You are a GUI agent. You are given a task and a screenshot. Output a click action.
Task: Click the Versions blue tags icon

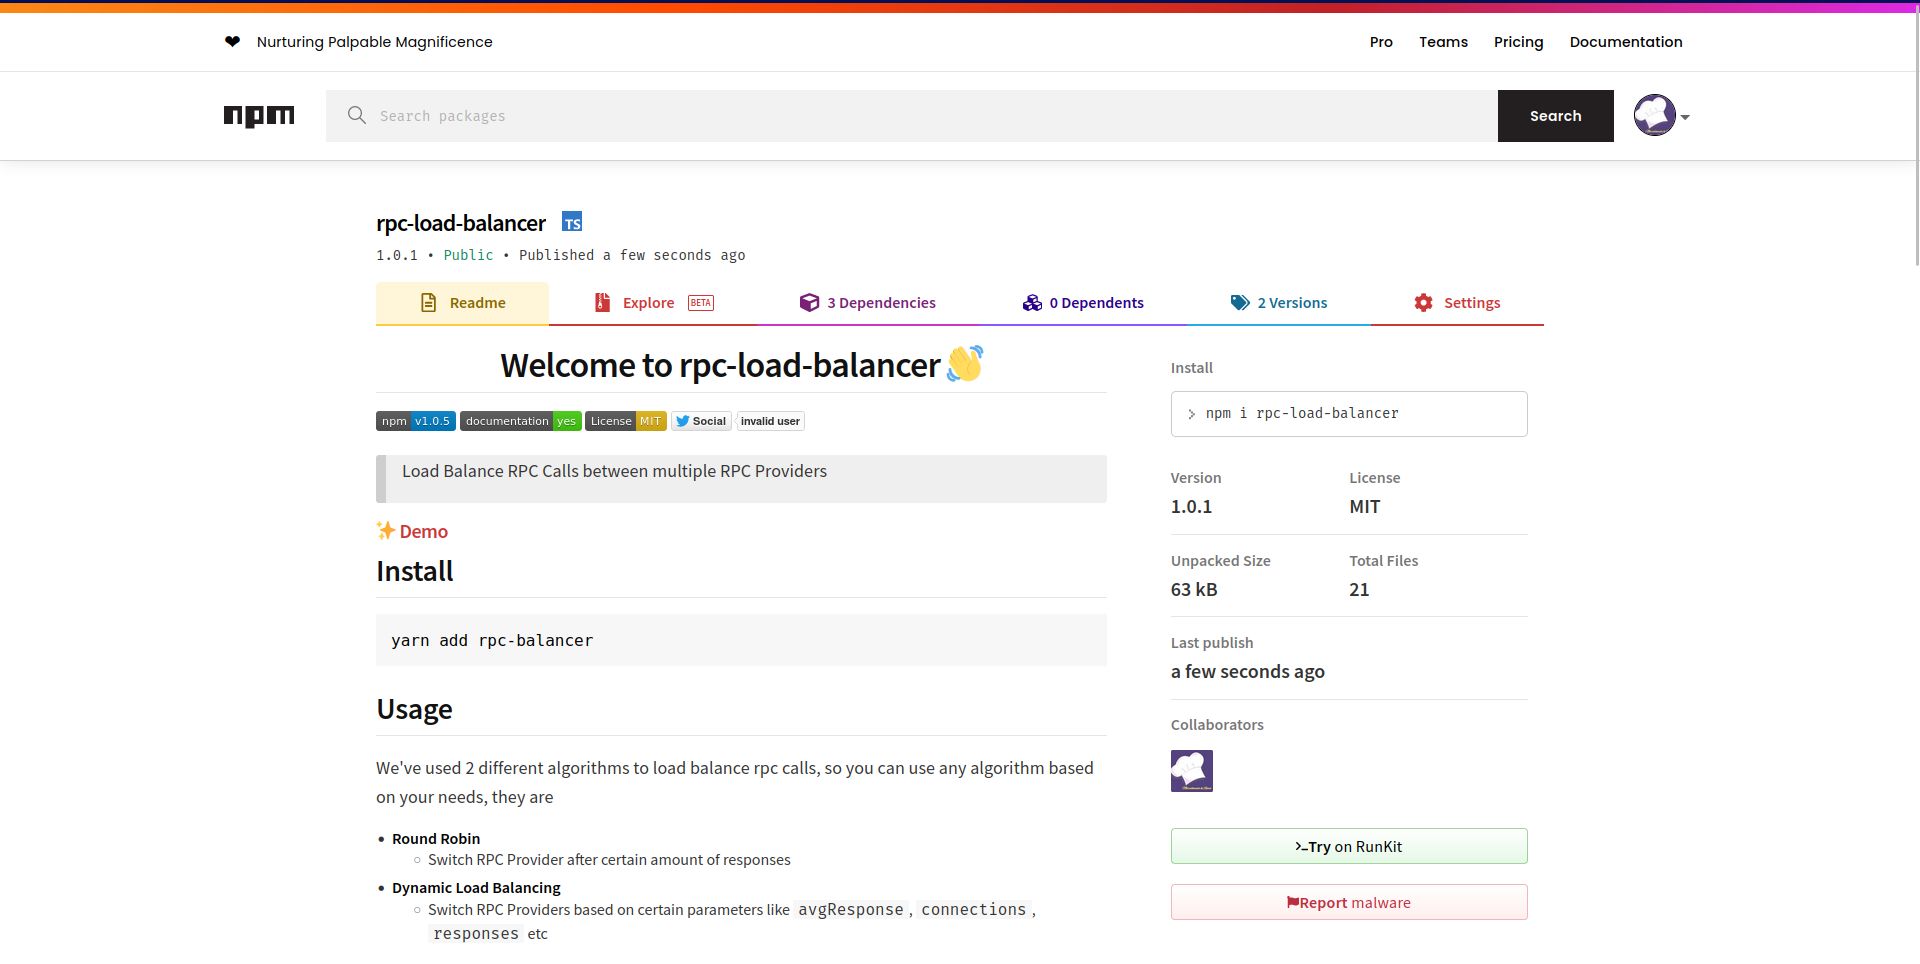click(x=1240, y=303)
